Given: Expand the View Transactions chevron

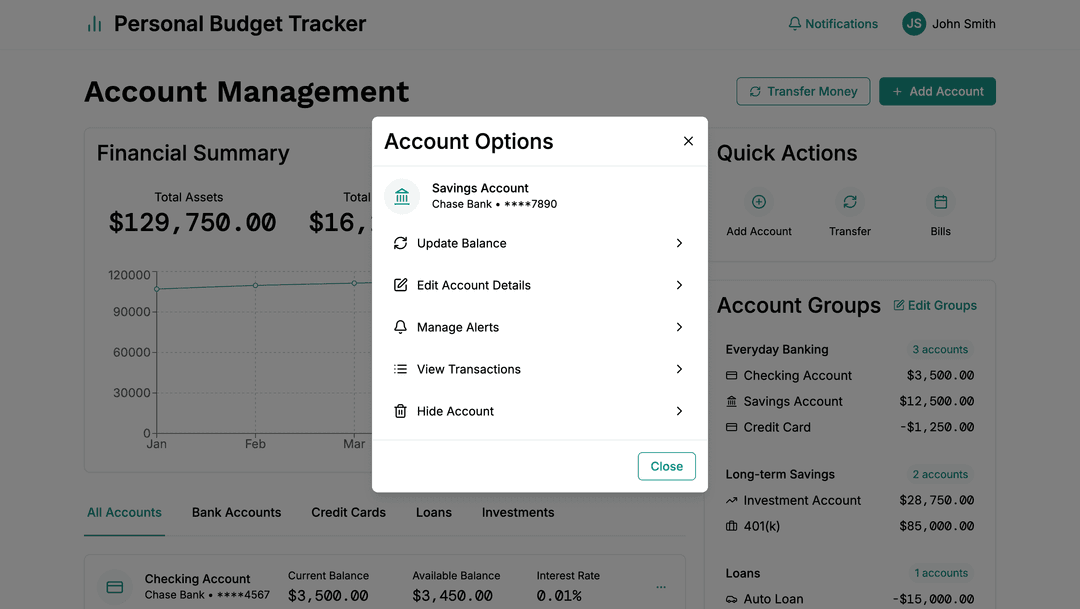Looking at the screenshot, I should [680, 369].
